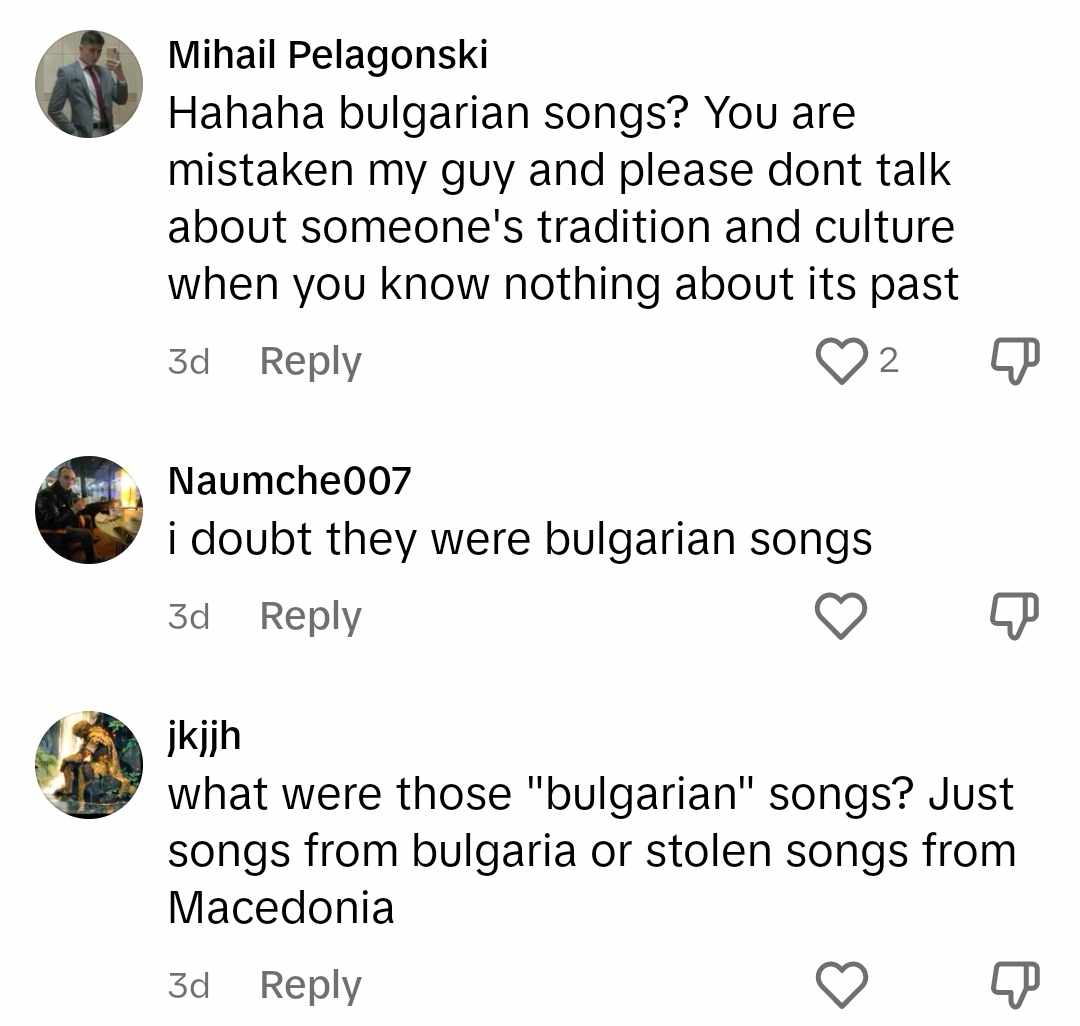Screen dimensions: 1080x1026
Task: Like jkjjh's comment
Action: [x=841, y=985]
